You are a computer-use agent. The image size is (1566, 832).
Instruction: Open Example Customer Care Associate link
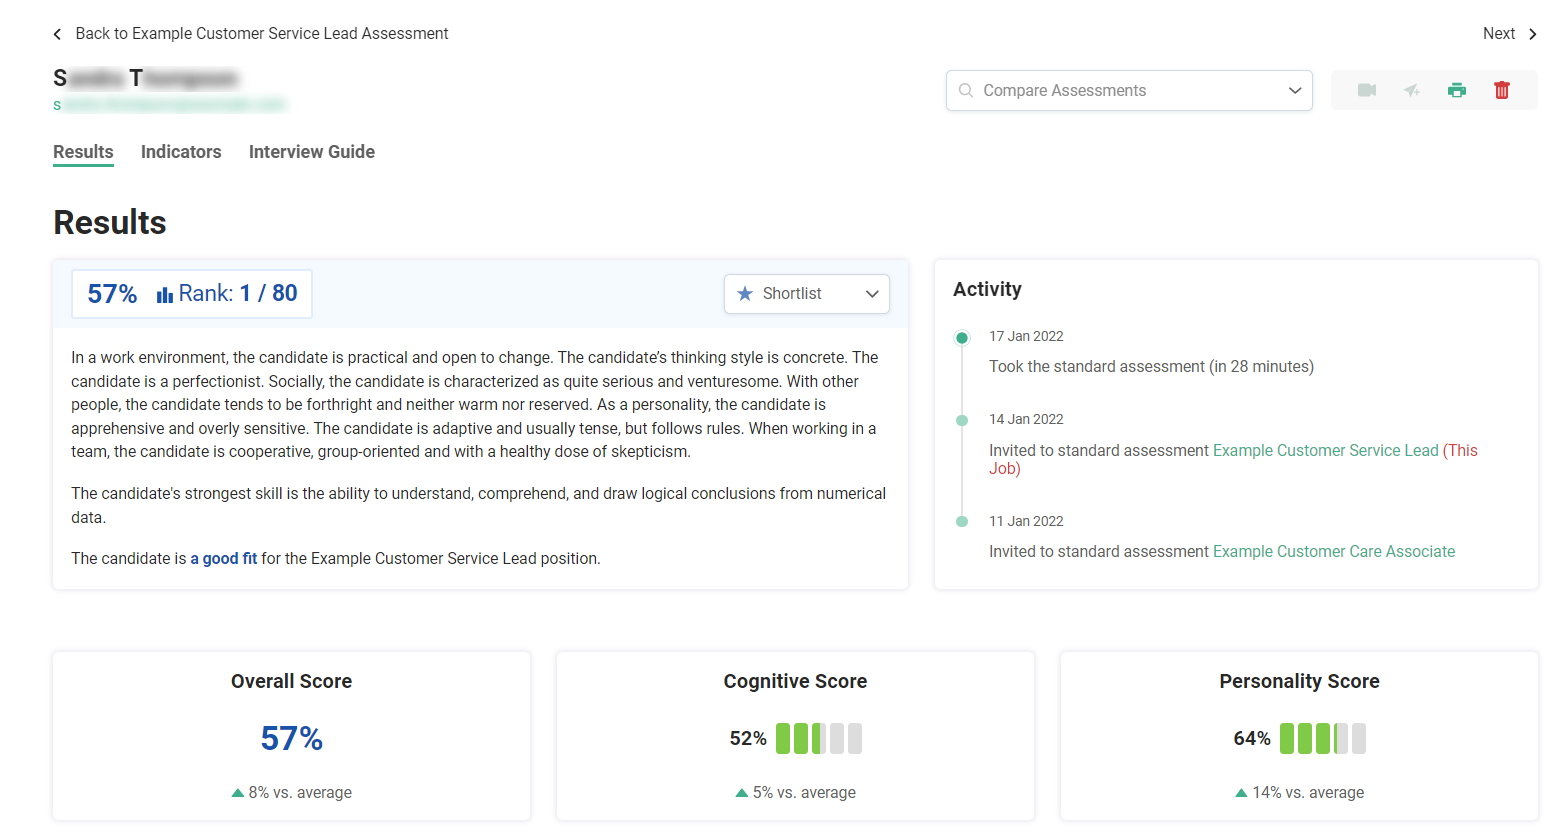click(1334, 551)
